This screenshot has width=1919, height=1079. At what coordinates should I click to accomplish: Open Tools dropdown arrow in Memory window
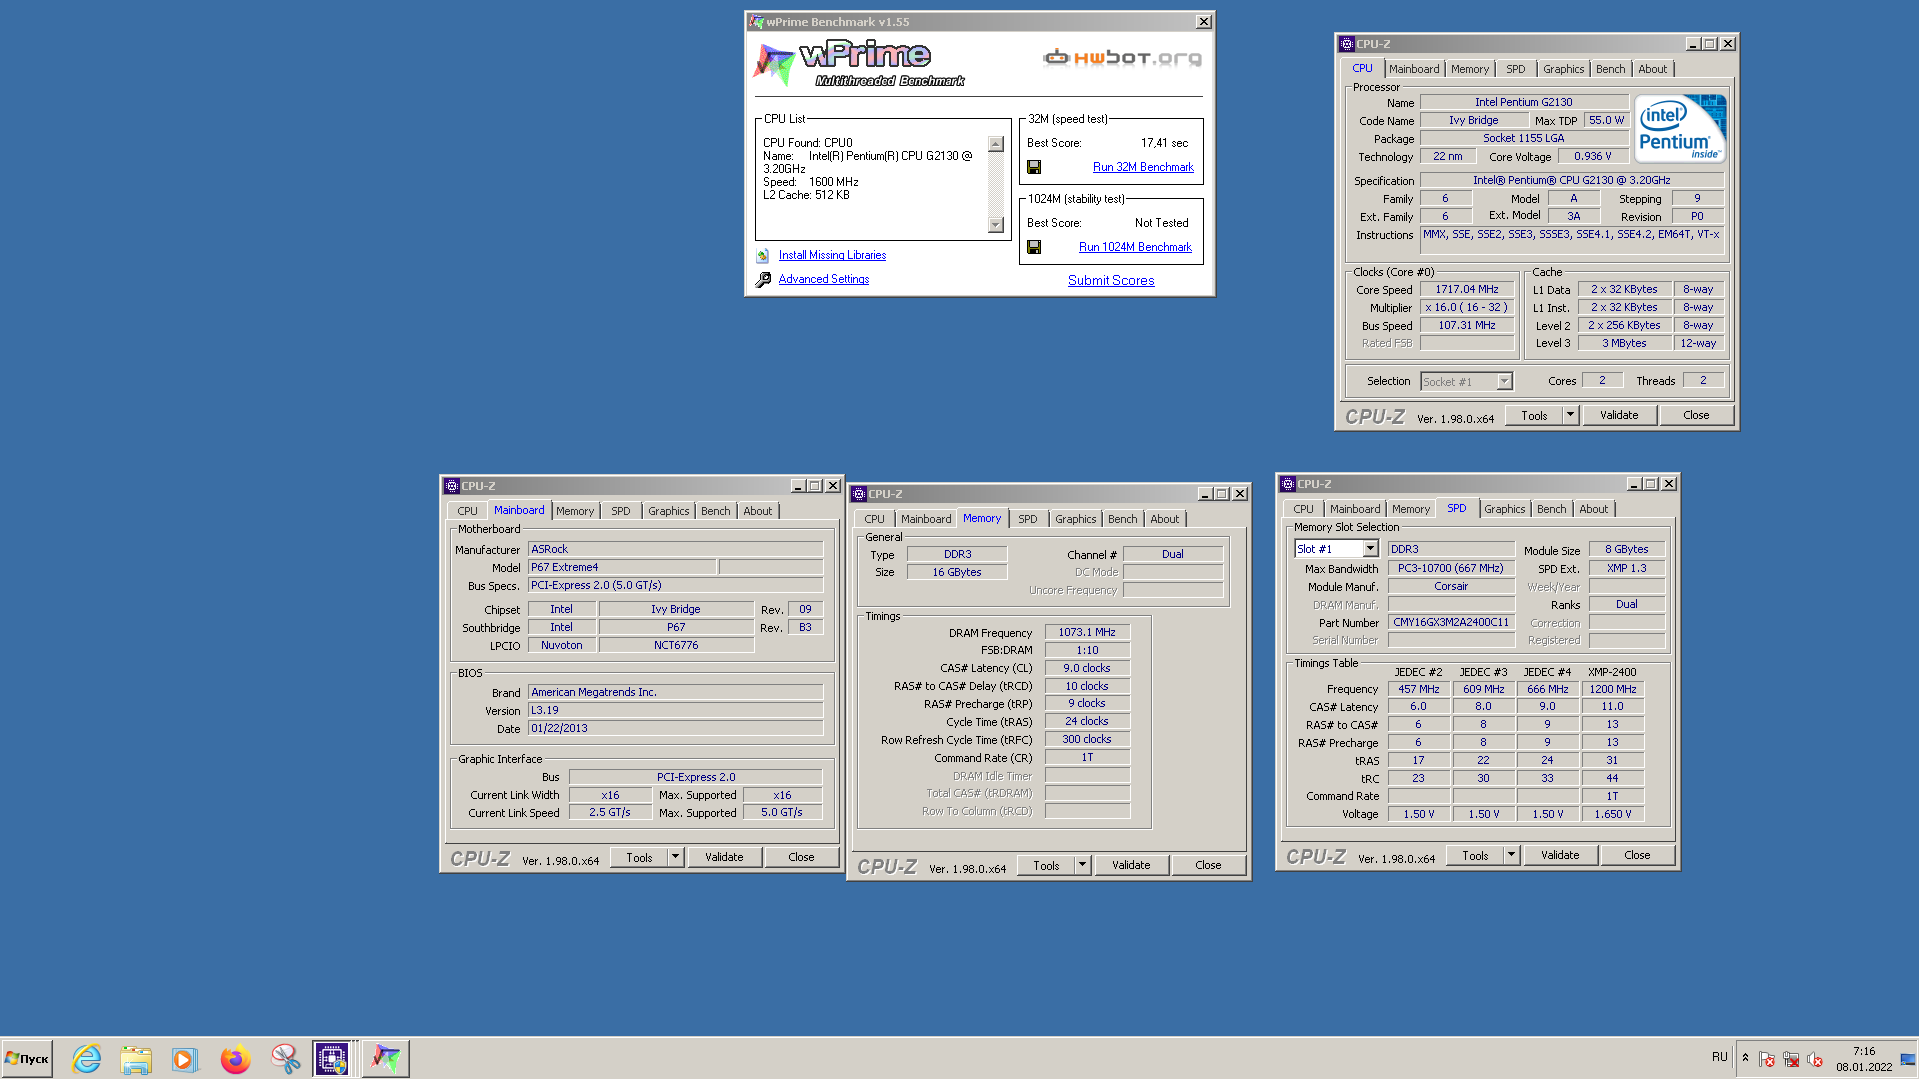pos(1082,865)
